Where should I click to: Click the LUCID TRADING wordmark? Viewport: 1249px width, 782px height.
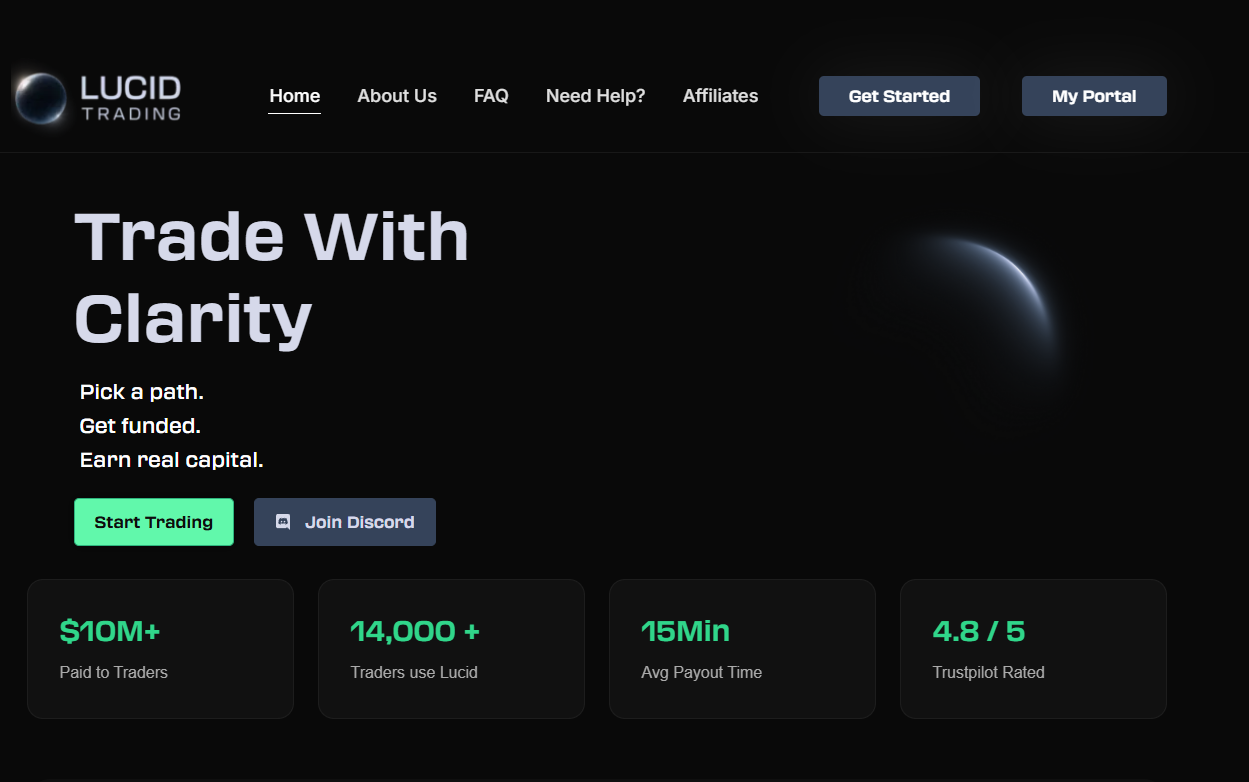130,98
